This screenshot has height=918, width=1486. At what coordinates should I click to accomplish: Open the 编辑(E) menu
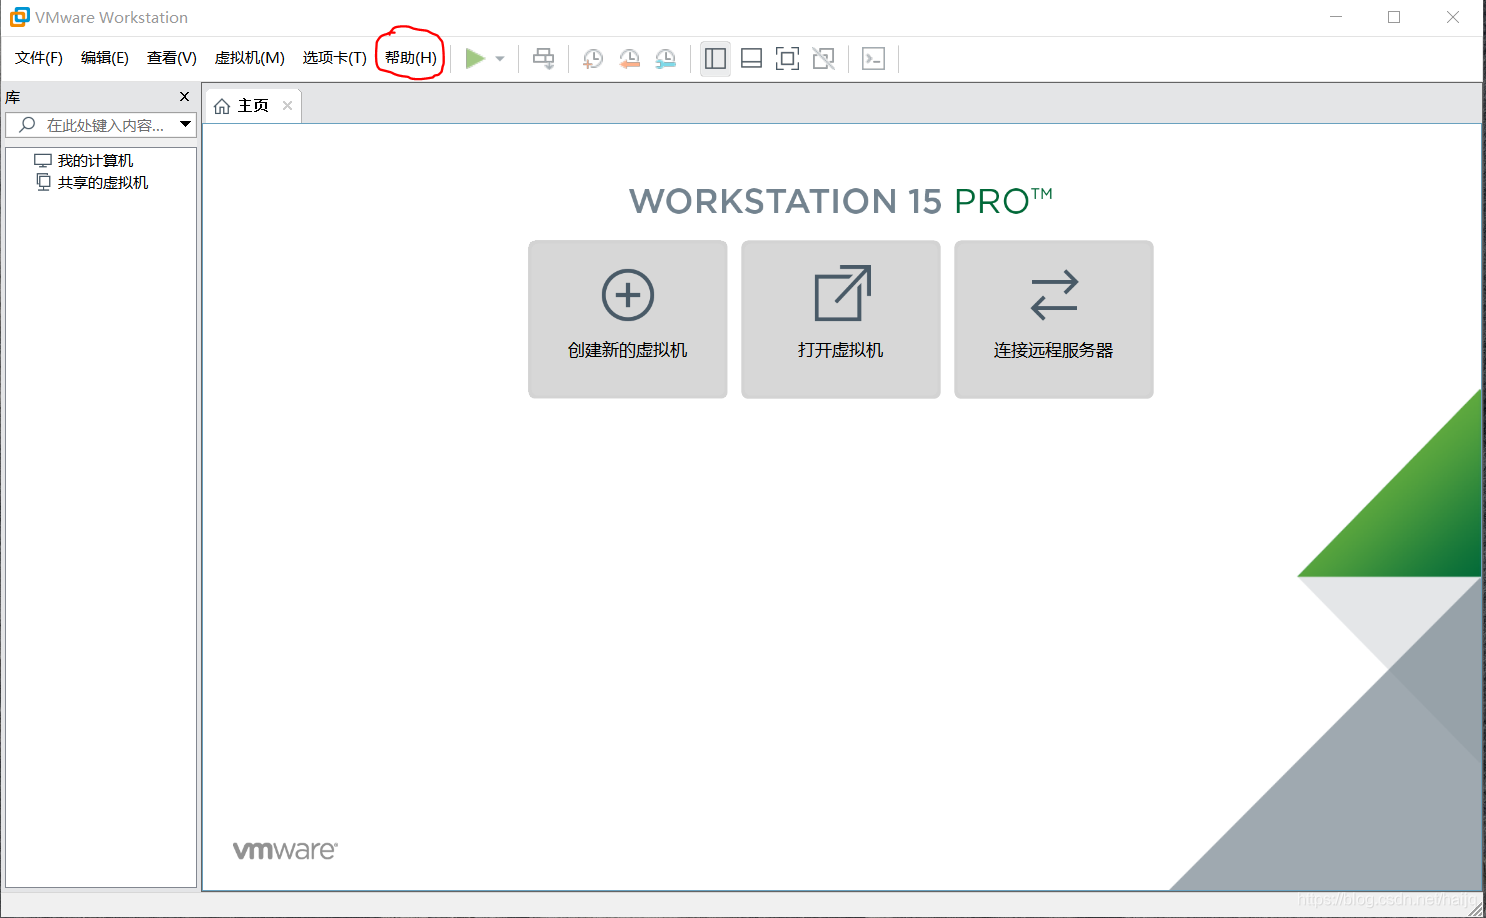tap(105, 58)
